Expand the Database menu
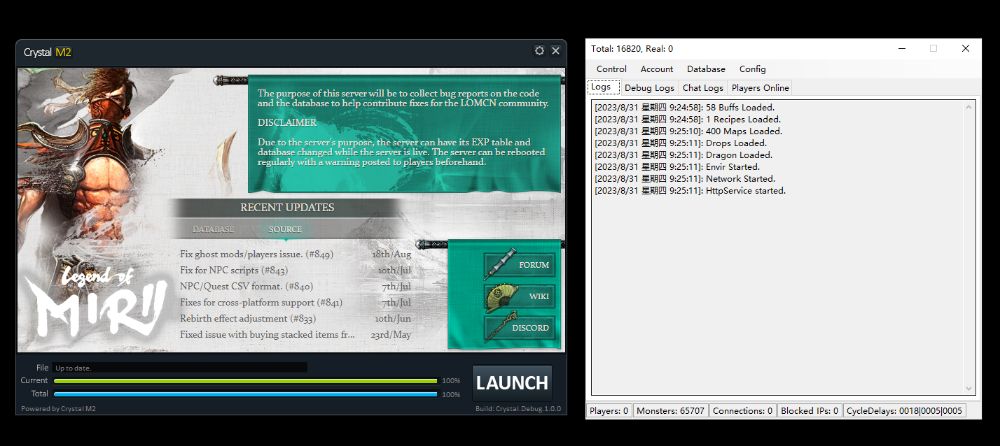This screenshot has height=446, width=1000. (x=706, y=69)
